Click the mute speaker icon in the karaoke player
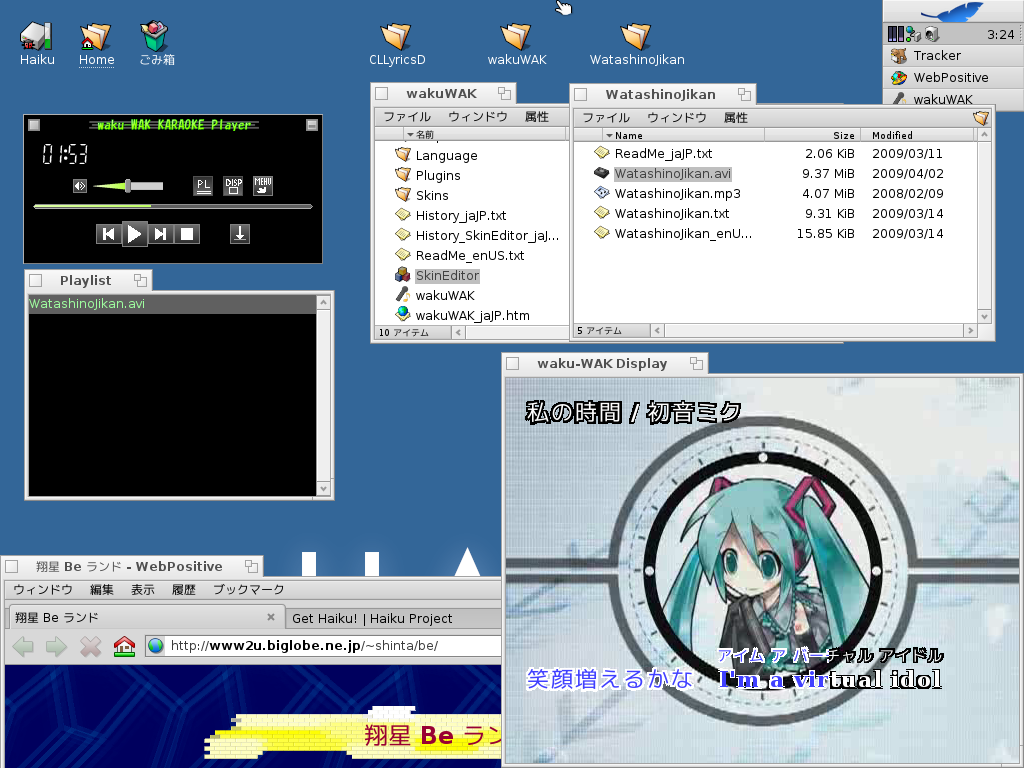This screenshot has width=1024, height=768. (80, 186)
